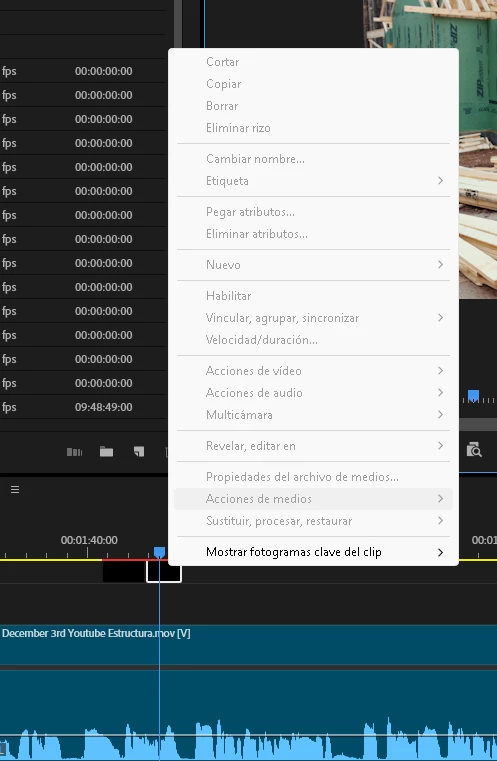Expand the Etiqueta submenu
The image size is (497, 761).
pyautogui.click(x=313, y=181)
